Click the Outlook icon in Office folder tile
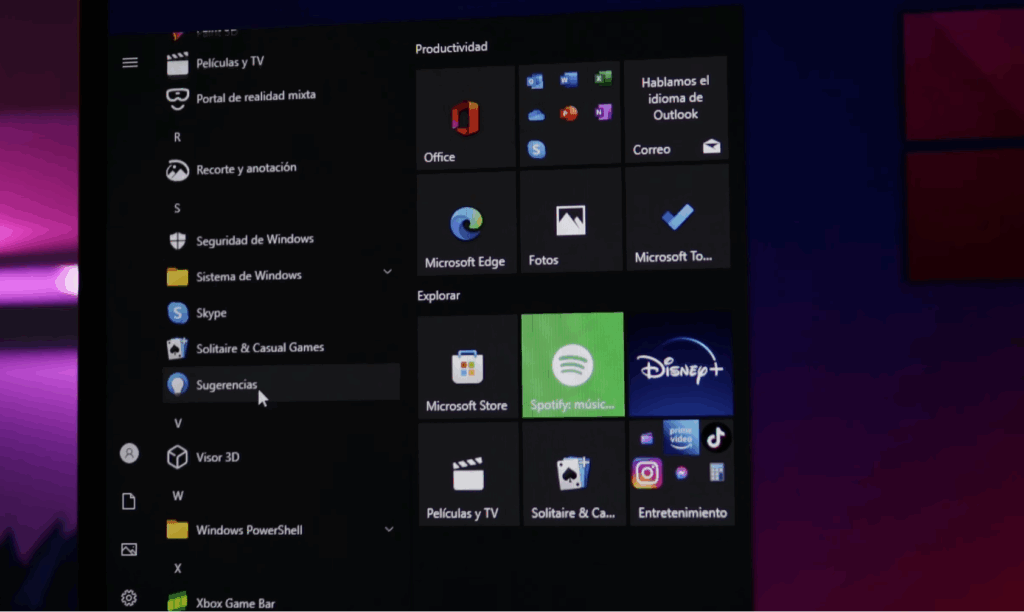This screenshot has height=612, width=1024. [x=535, y=82]
